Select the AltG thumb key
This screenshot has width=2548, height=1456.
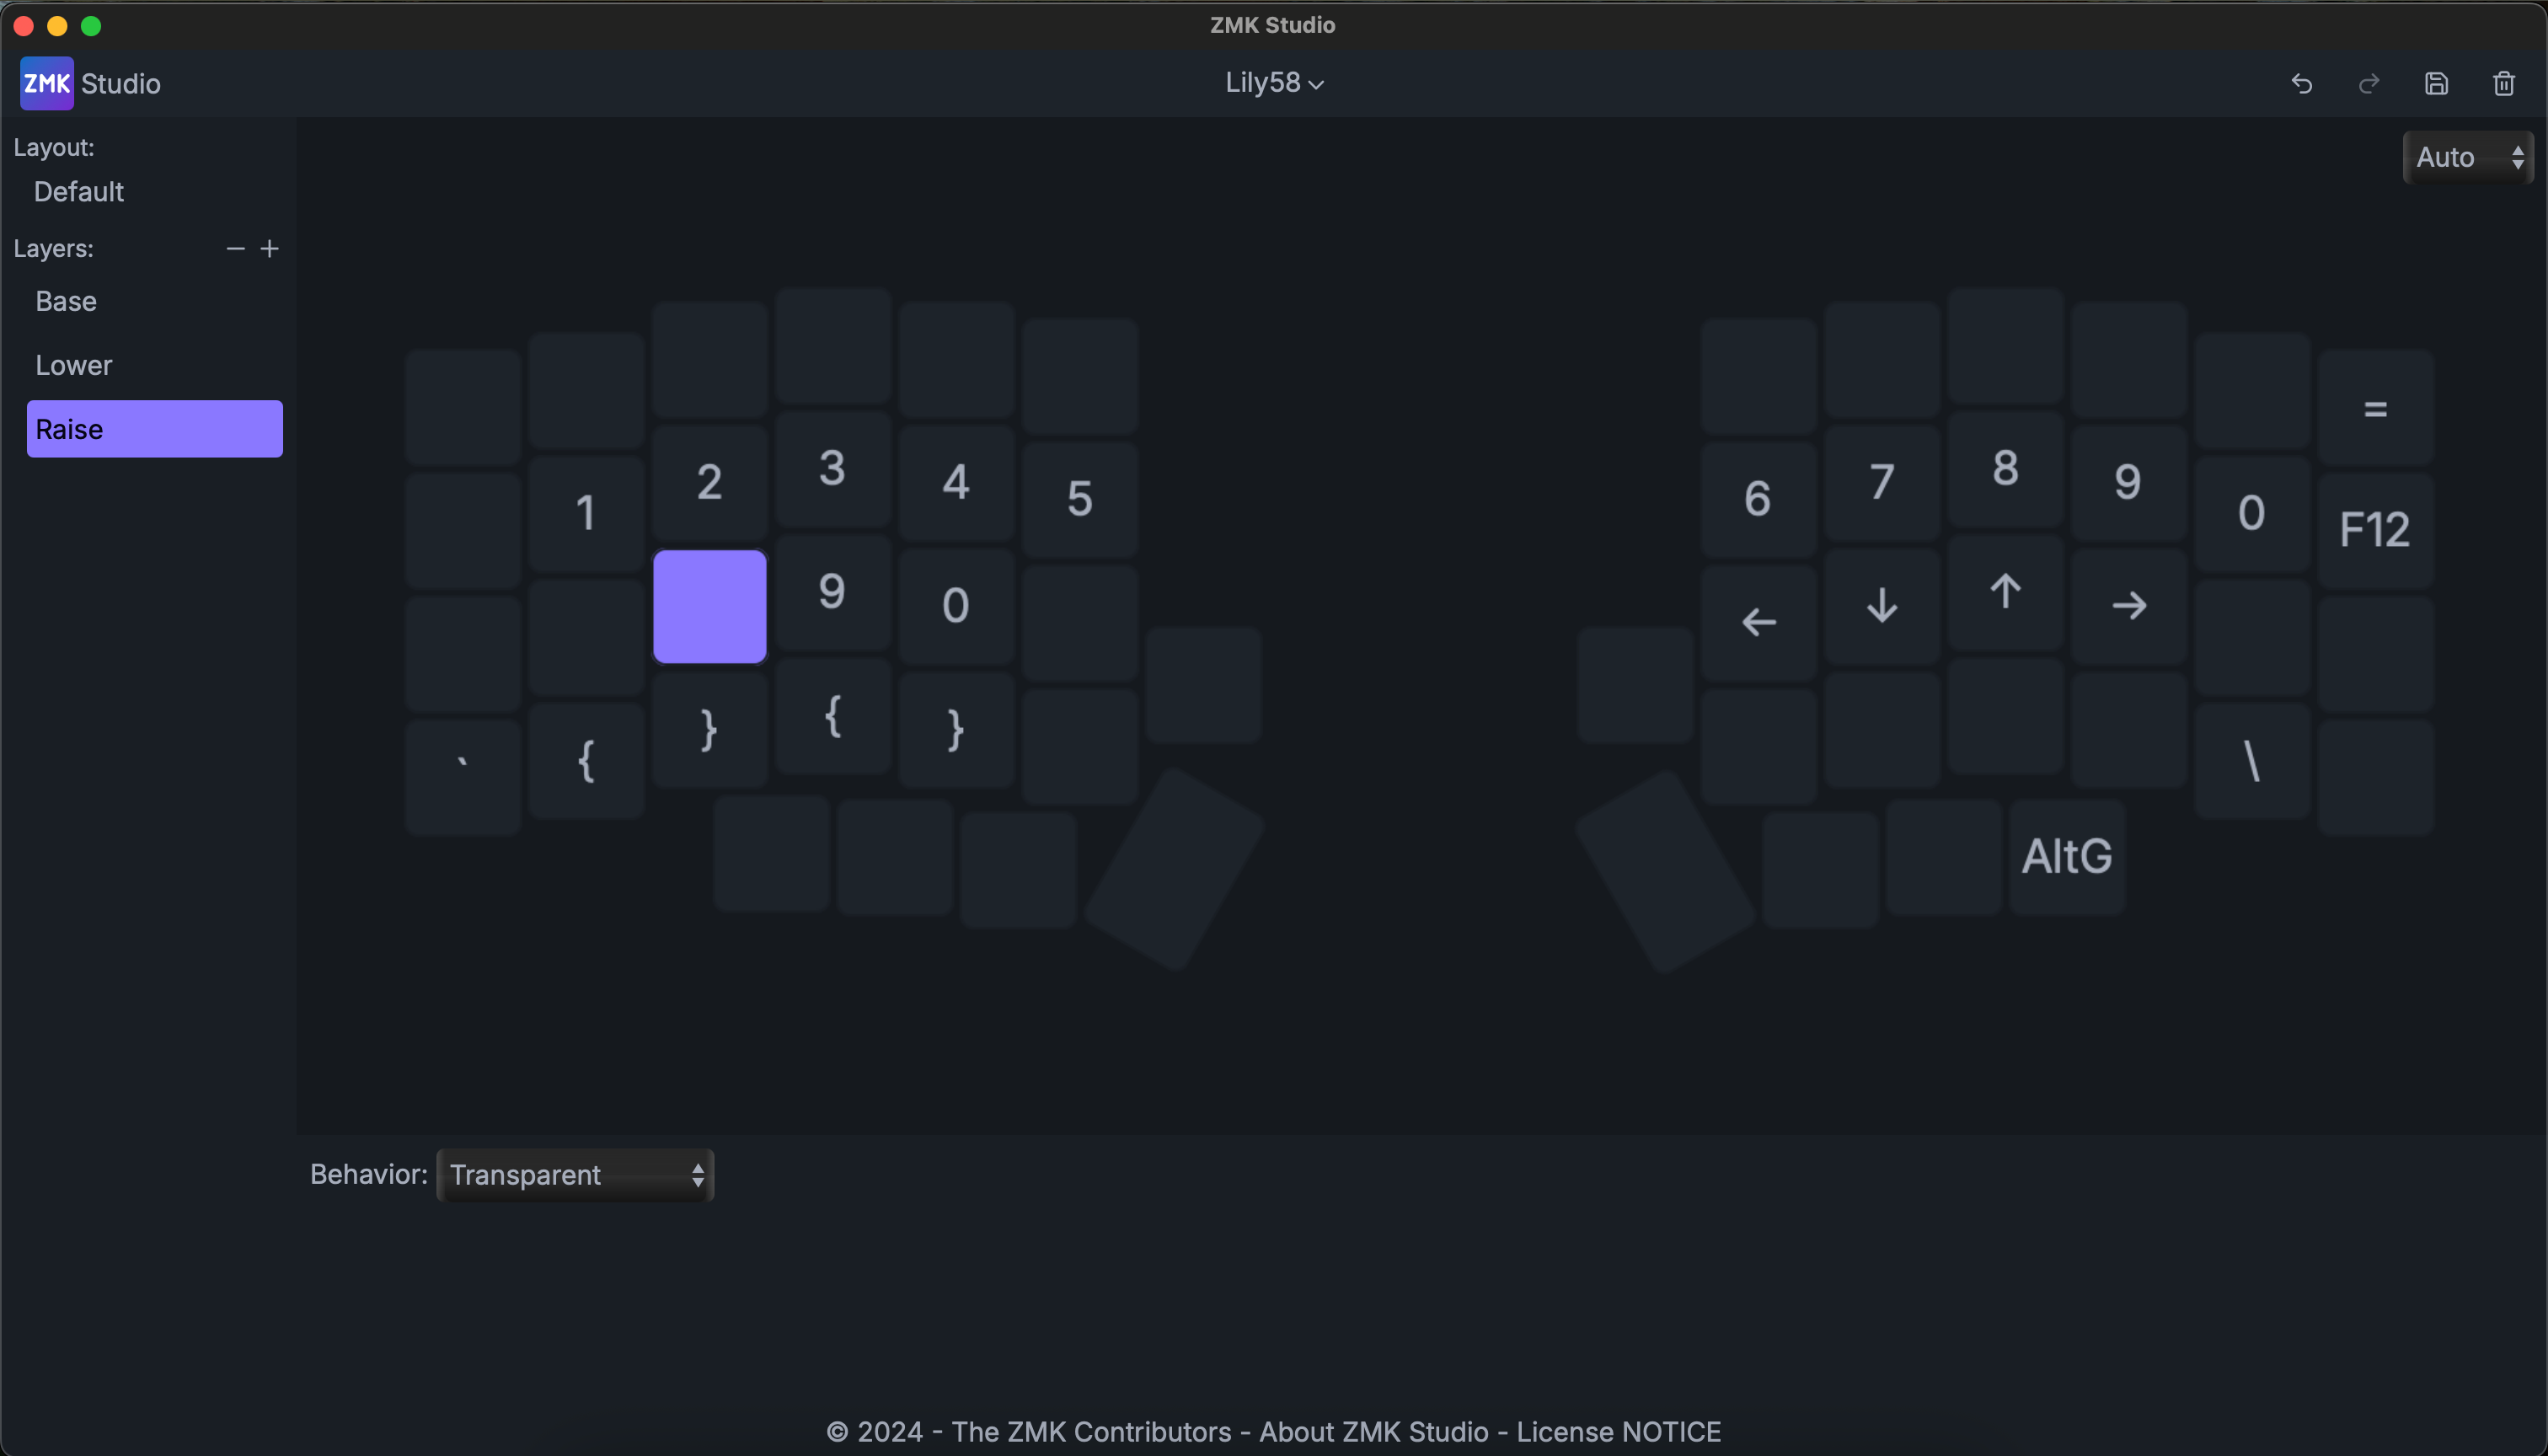point(2066,856)
